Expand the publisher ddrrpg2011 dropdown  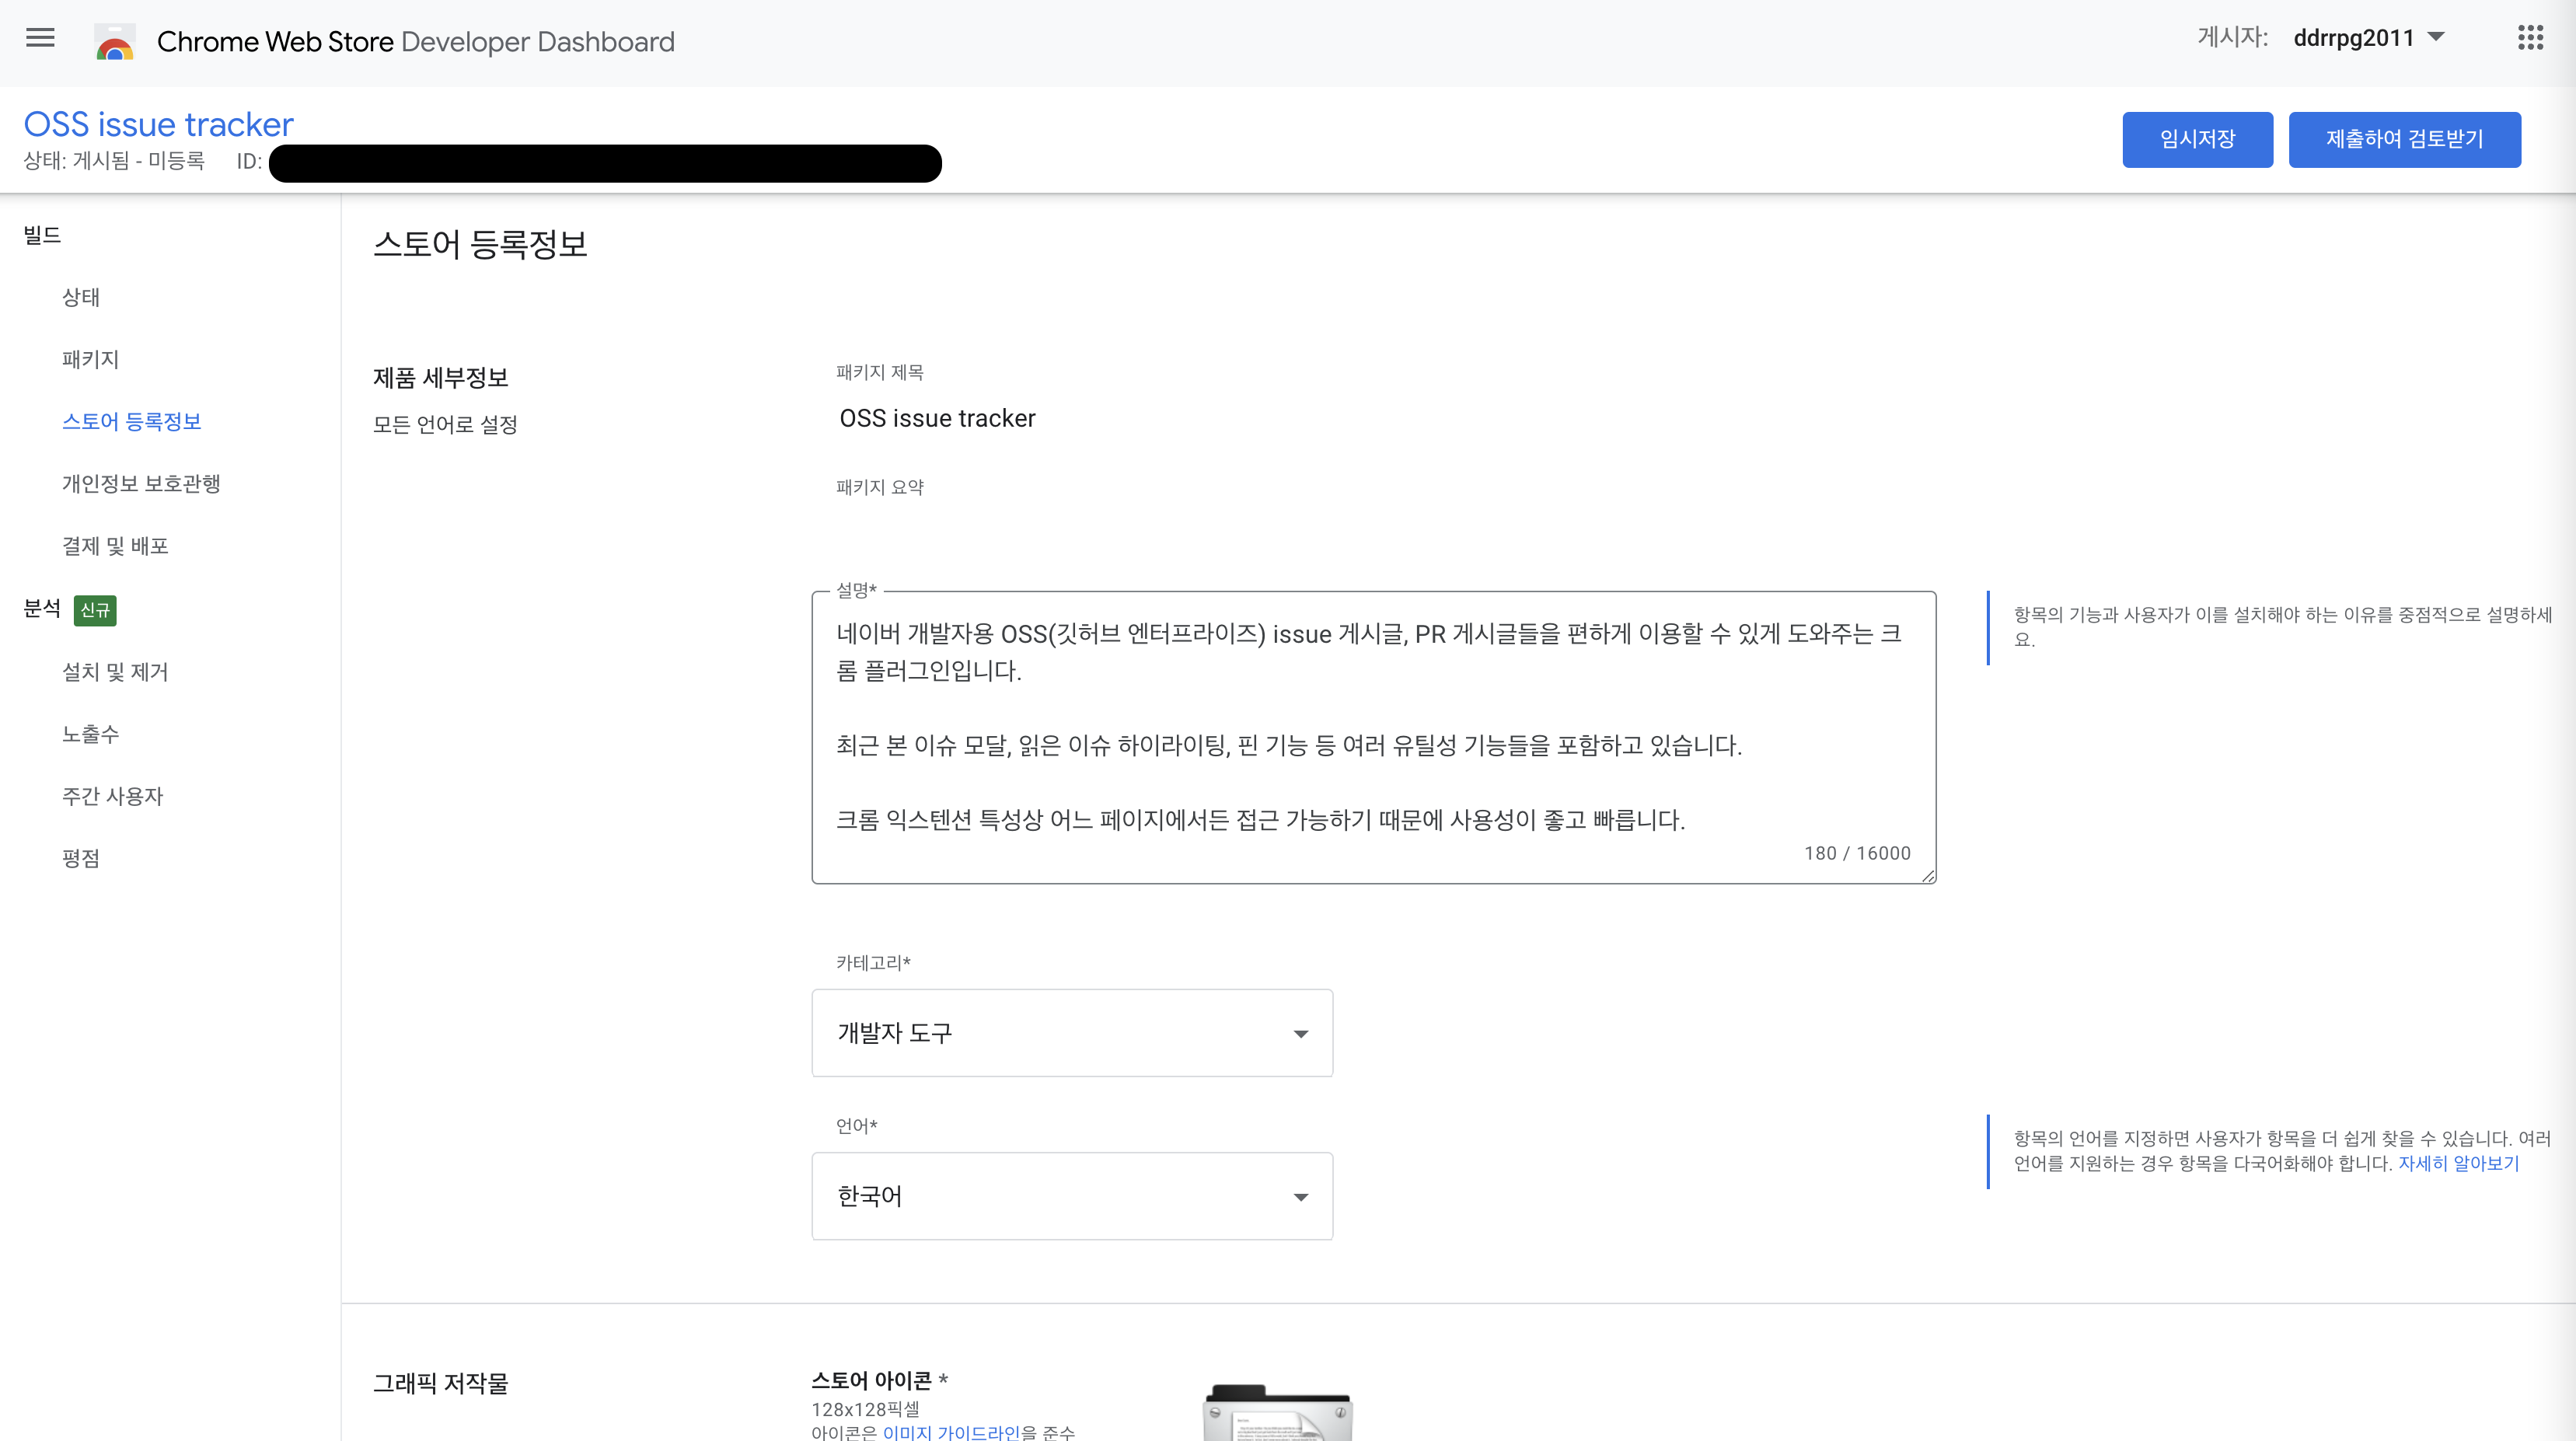[x=2367, y=38]
